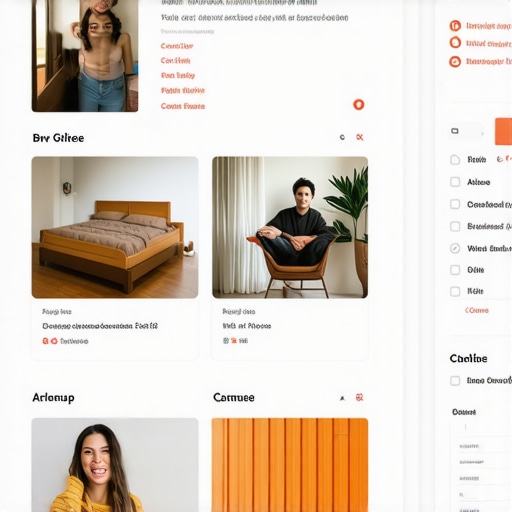Click the up arrow beside Carnuee heading

click(342, 398)
